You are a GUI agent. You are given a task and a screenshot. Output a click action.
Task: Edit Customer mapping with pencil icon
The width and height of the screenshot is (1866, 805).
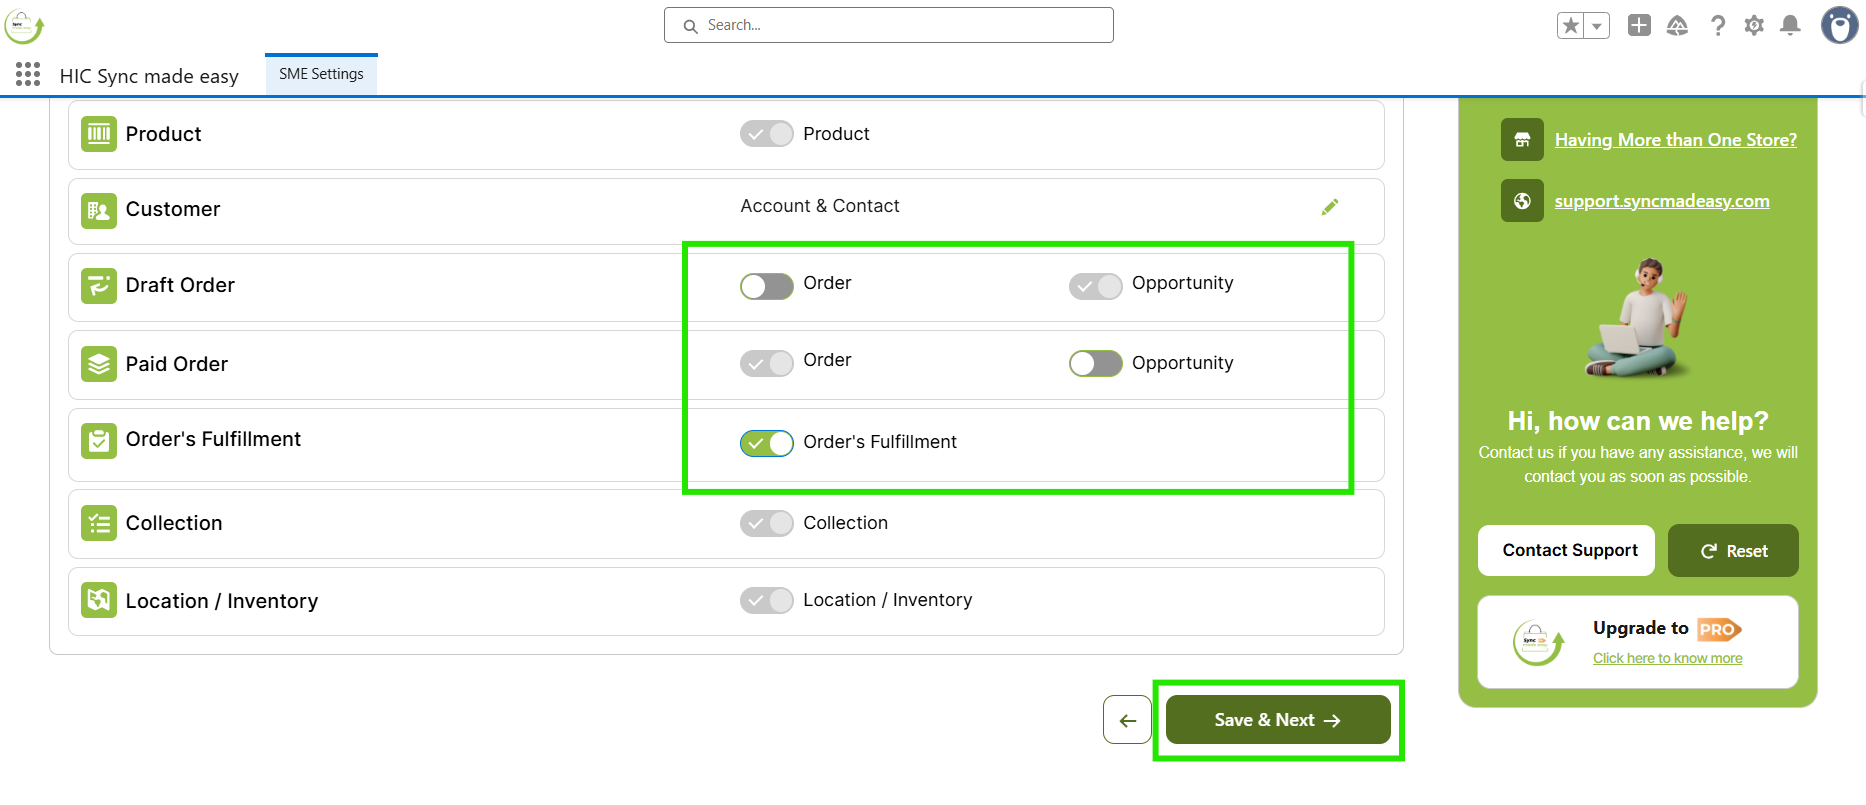(x=1329, y=207)
